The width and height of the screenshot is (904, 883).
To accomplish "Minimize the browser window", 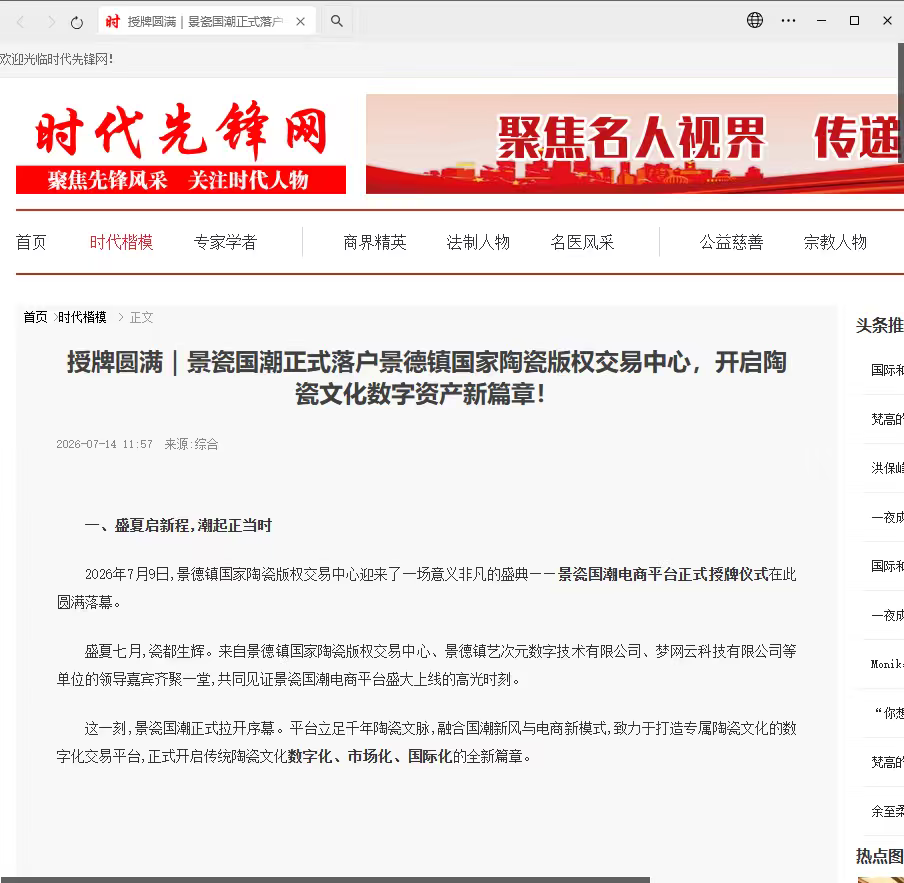I will point(822,21).
